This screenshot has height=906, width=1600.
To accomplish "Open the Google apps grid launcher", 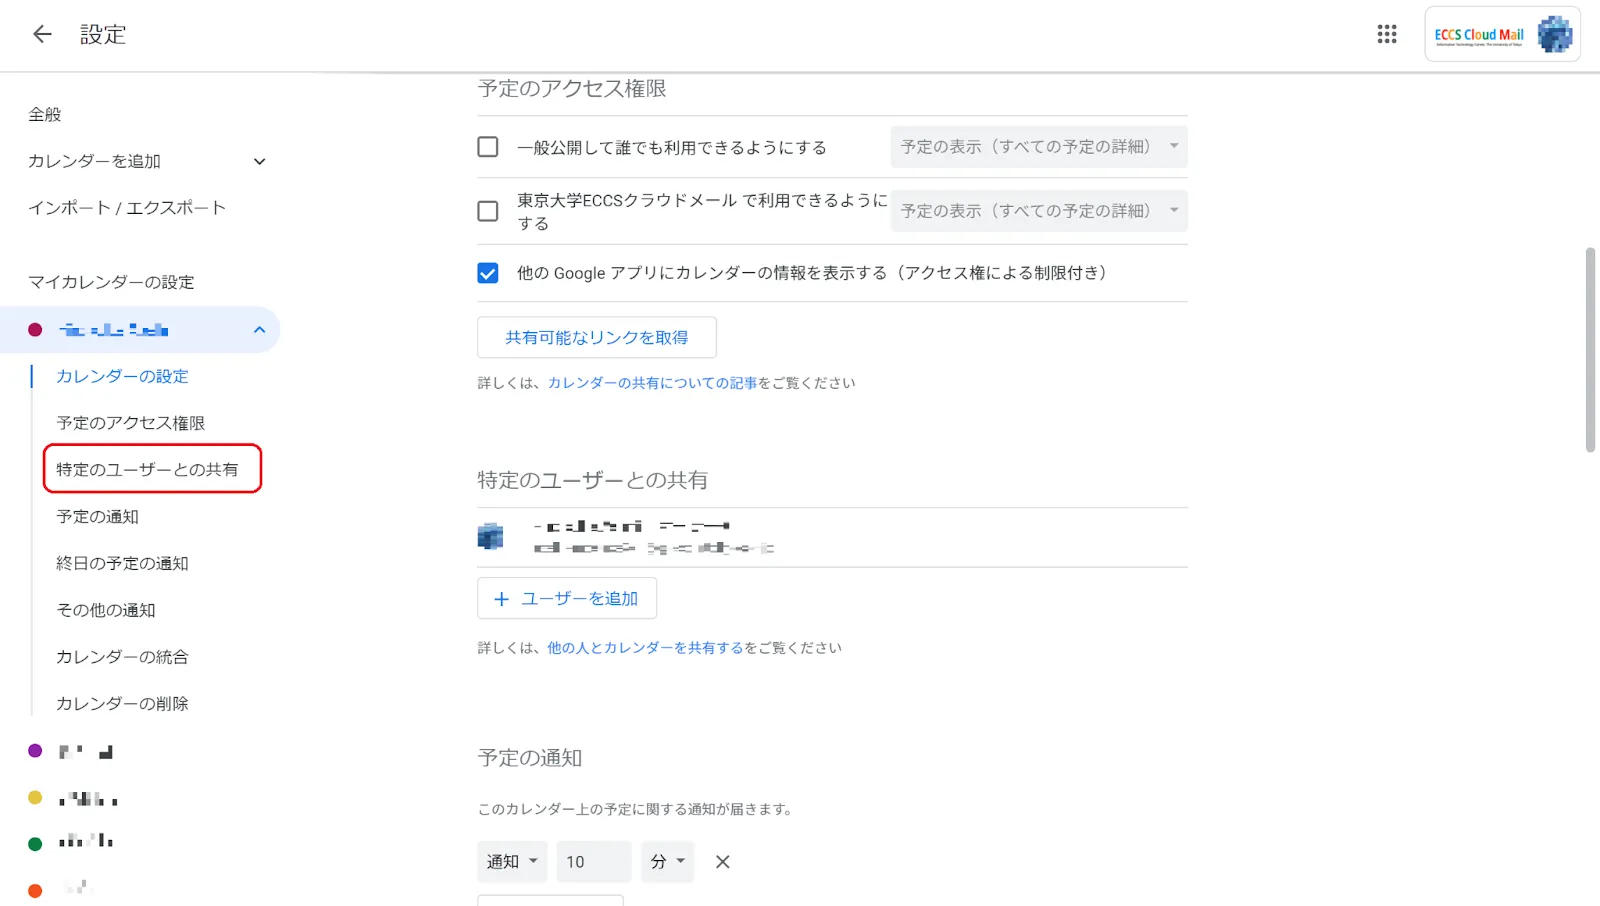I will pos(1387,33).
